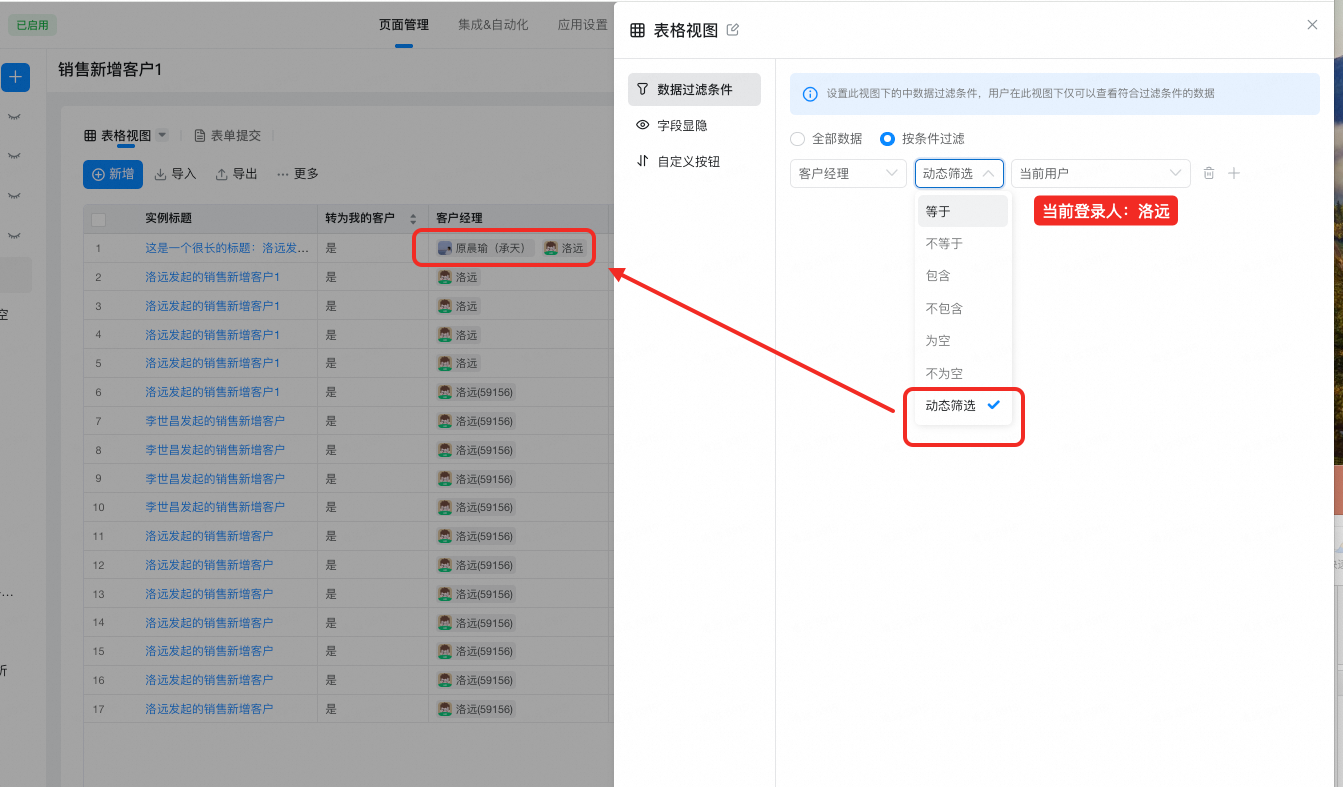Close the 表格视图 settings panel
Screen dimensions: 1343x787
click(x=1312, y=25)
